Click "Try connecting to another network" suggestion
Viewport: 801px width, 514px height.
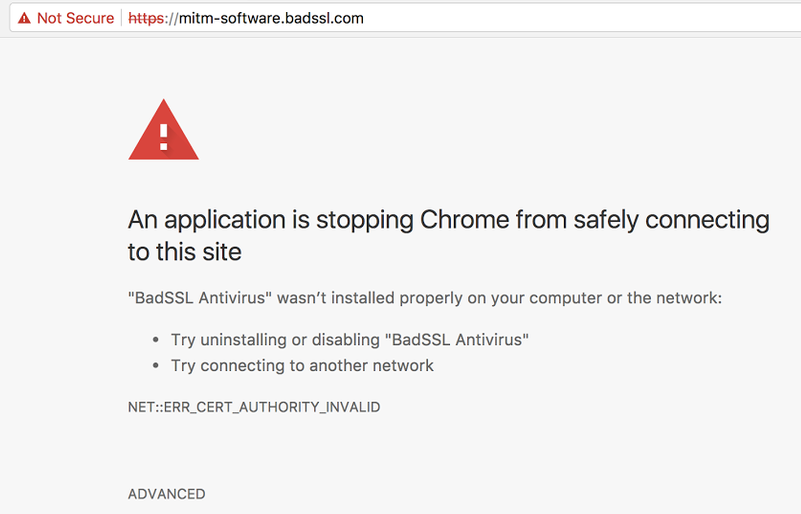coord(302,365)
